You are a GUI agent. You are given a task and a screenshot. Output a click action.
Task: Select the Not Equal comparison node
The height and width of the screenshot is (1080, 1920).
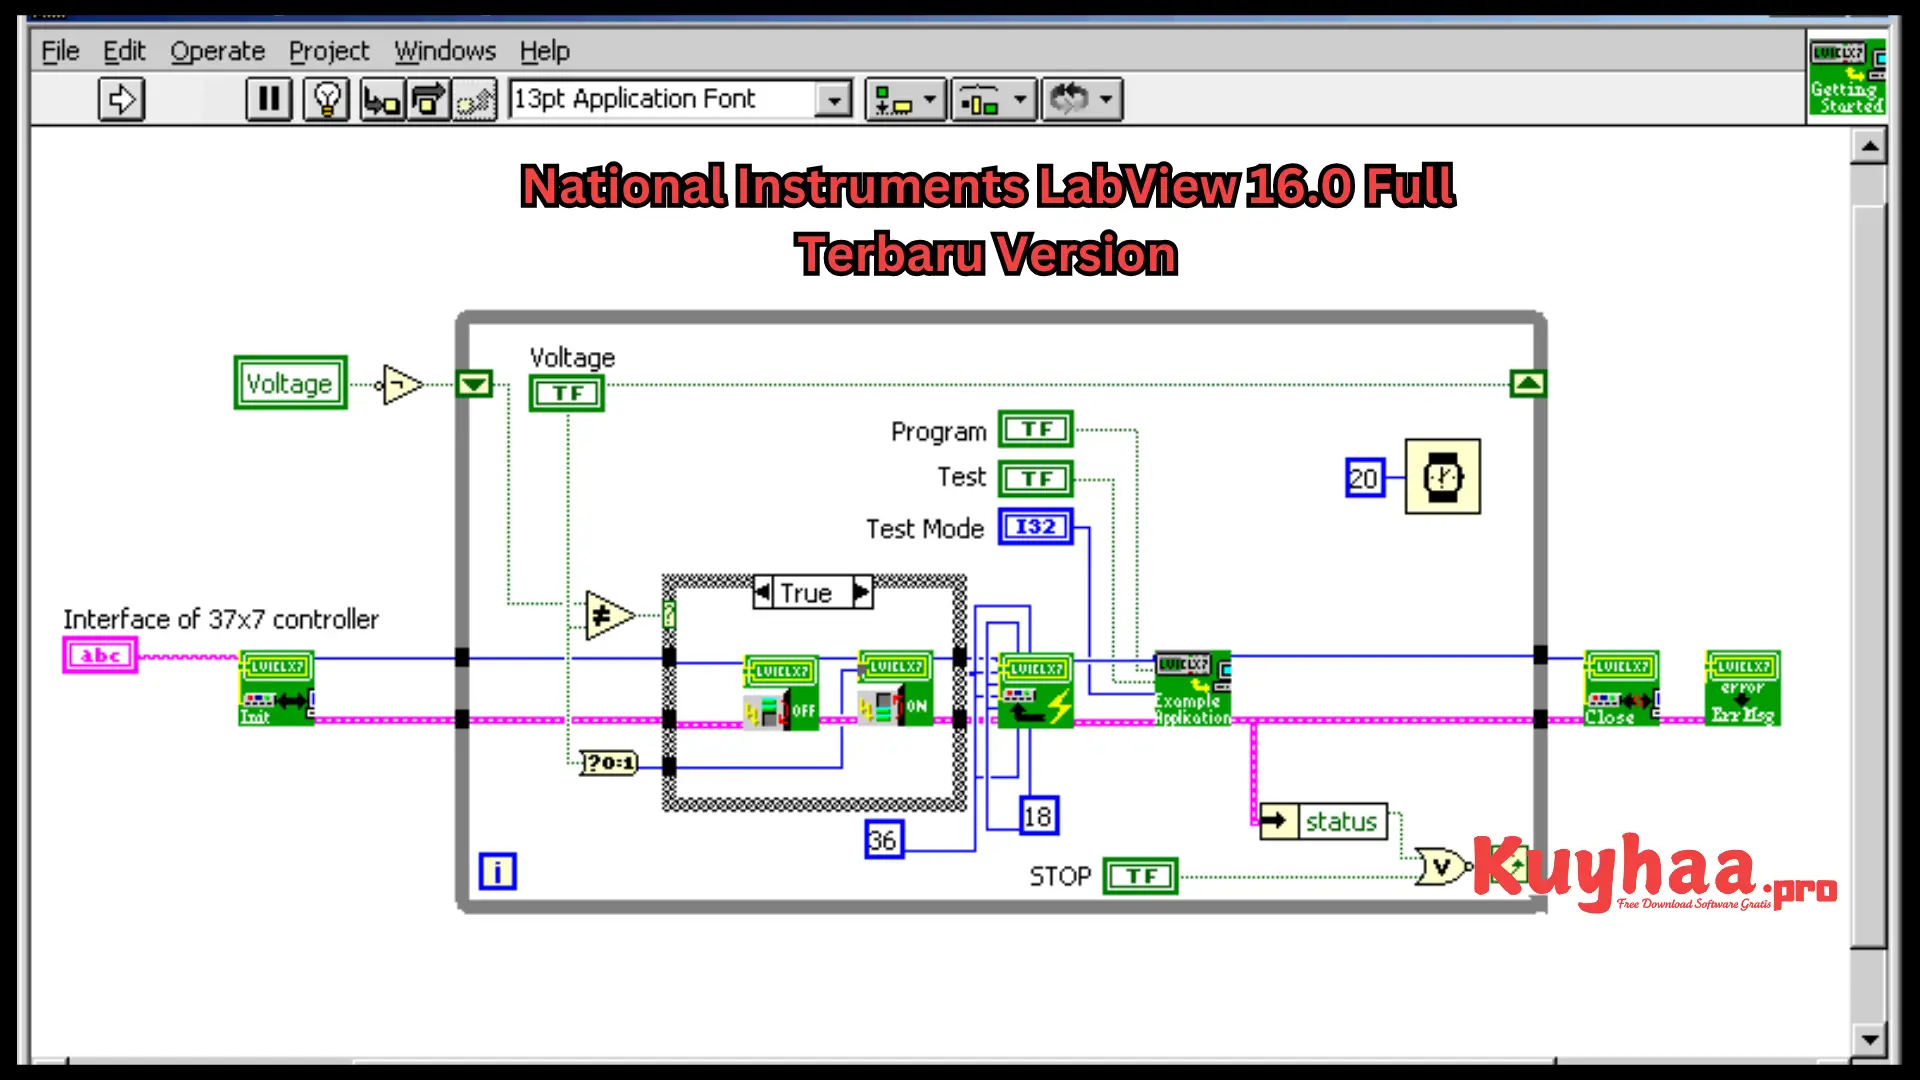[609, 616]
